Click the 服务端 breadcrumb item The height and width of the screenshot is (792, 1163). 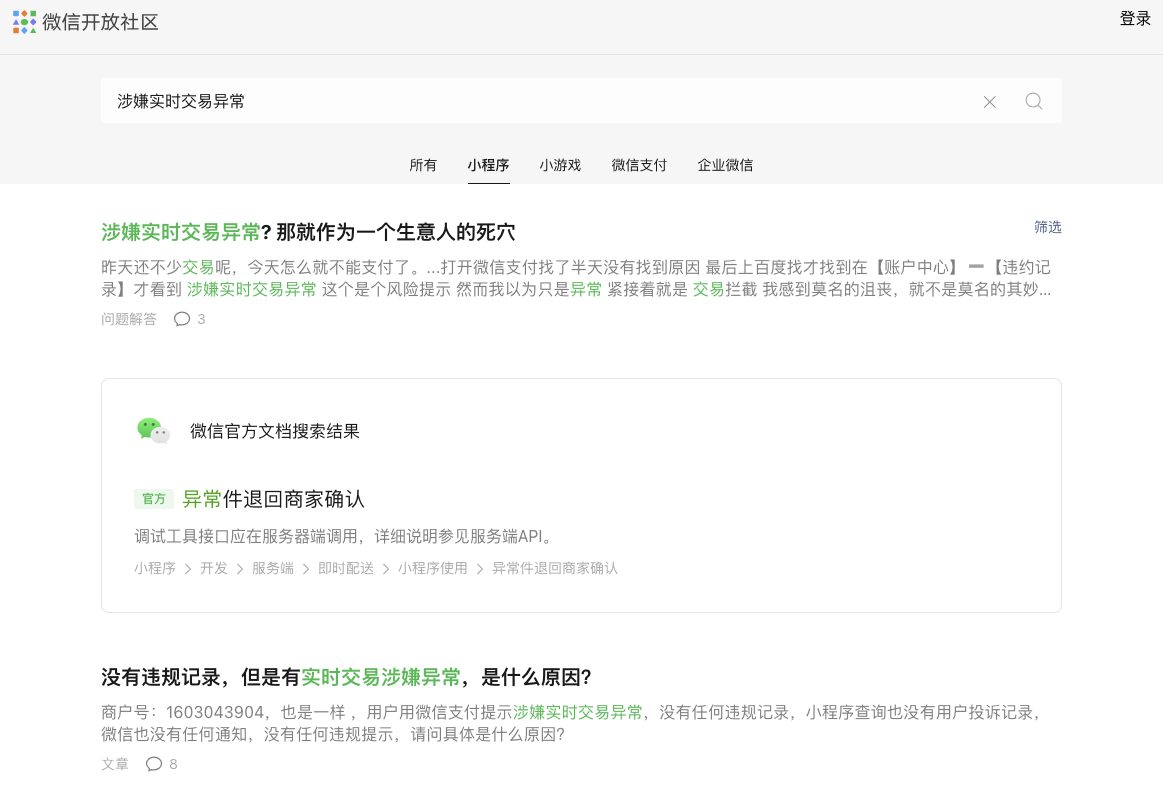click(273, 568)
